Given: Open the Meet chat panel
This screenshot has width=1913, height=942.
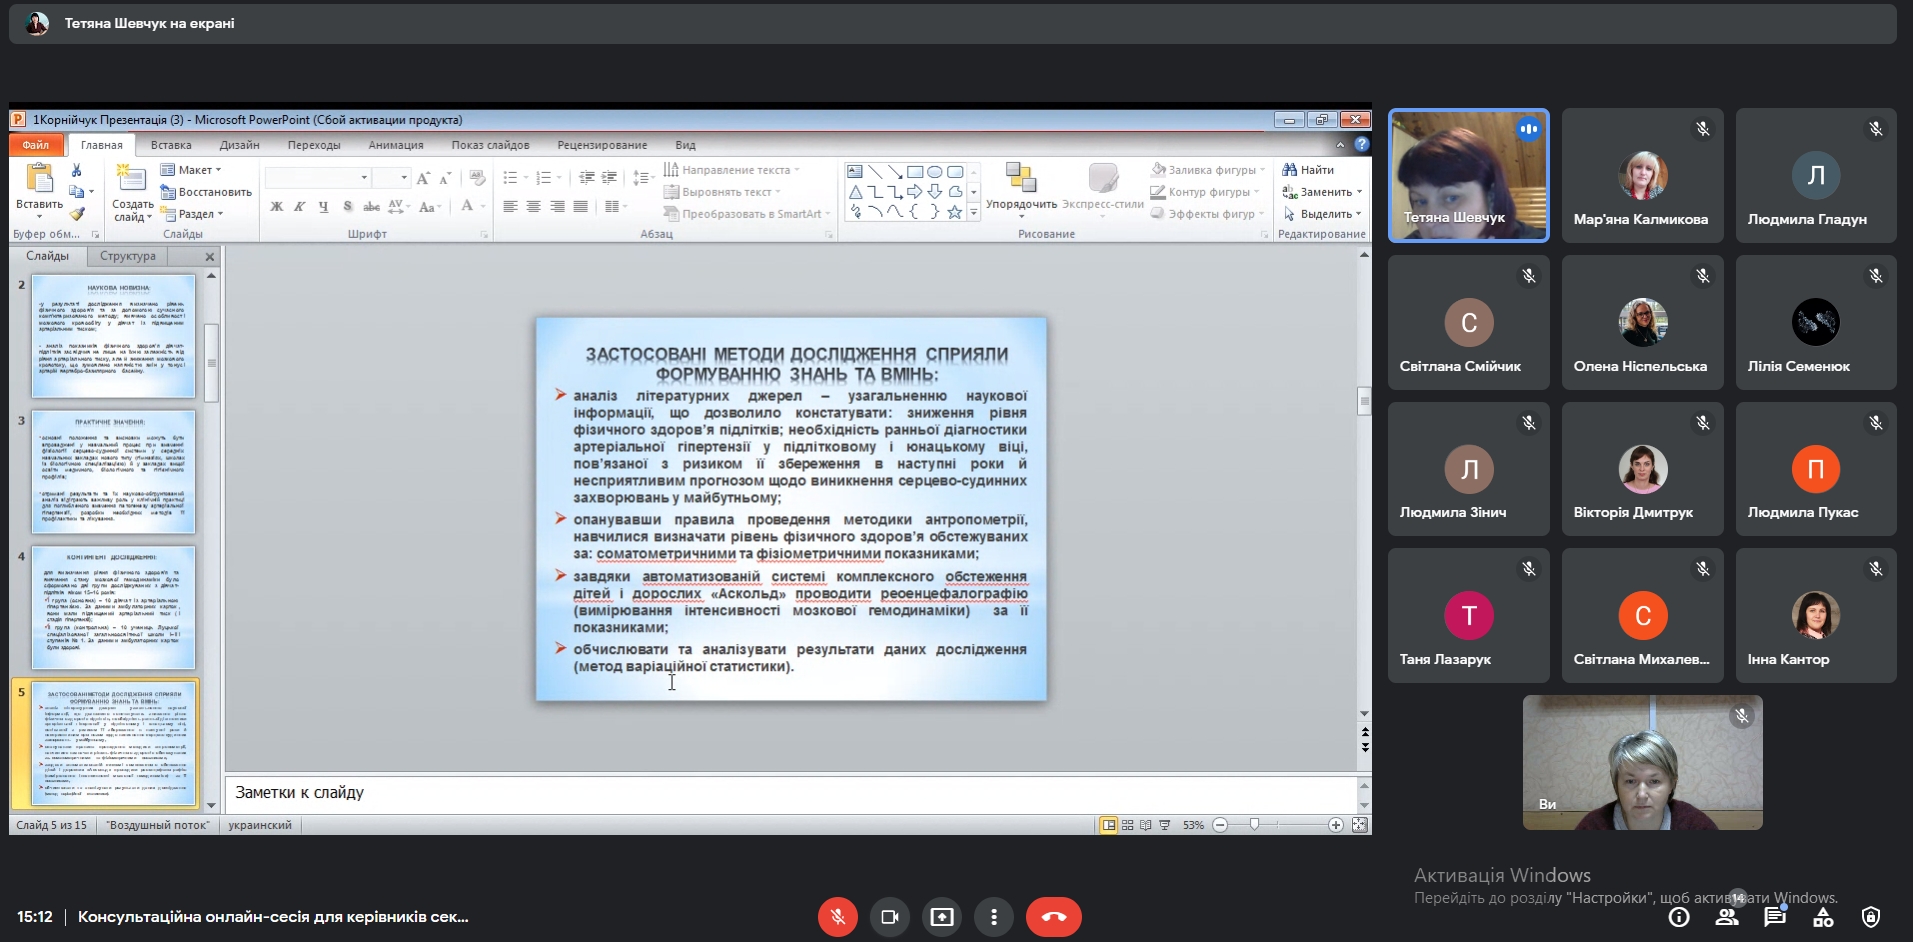Looking at the screenshot, I should (1774, 917).
